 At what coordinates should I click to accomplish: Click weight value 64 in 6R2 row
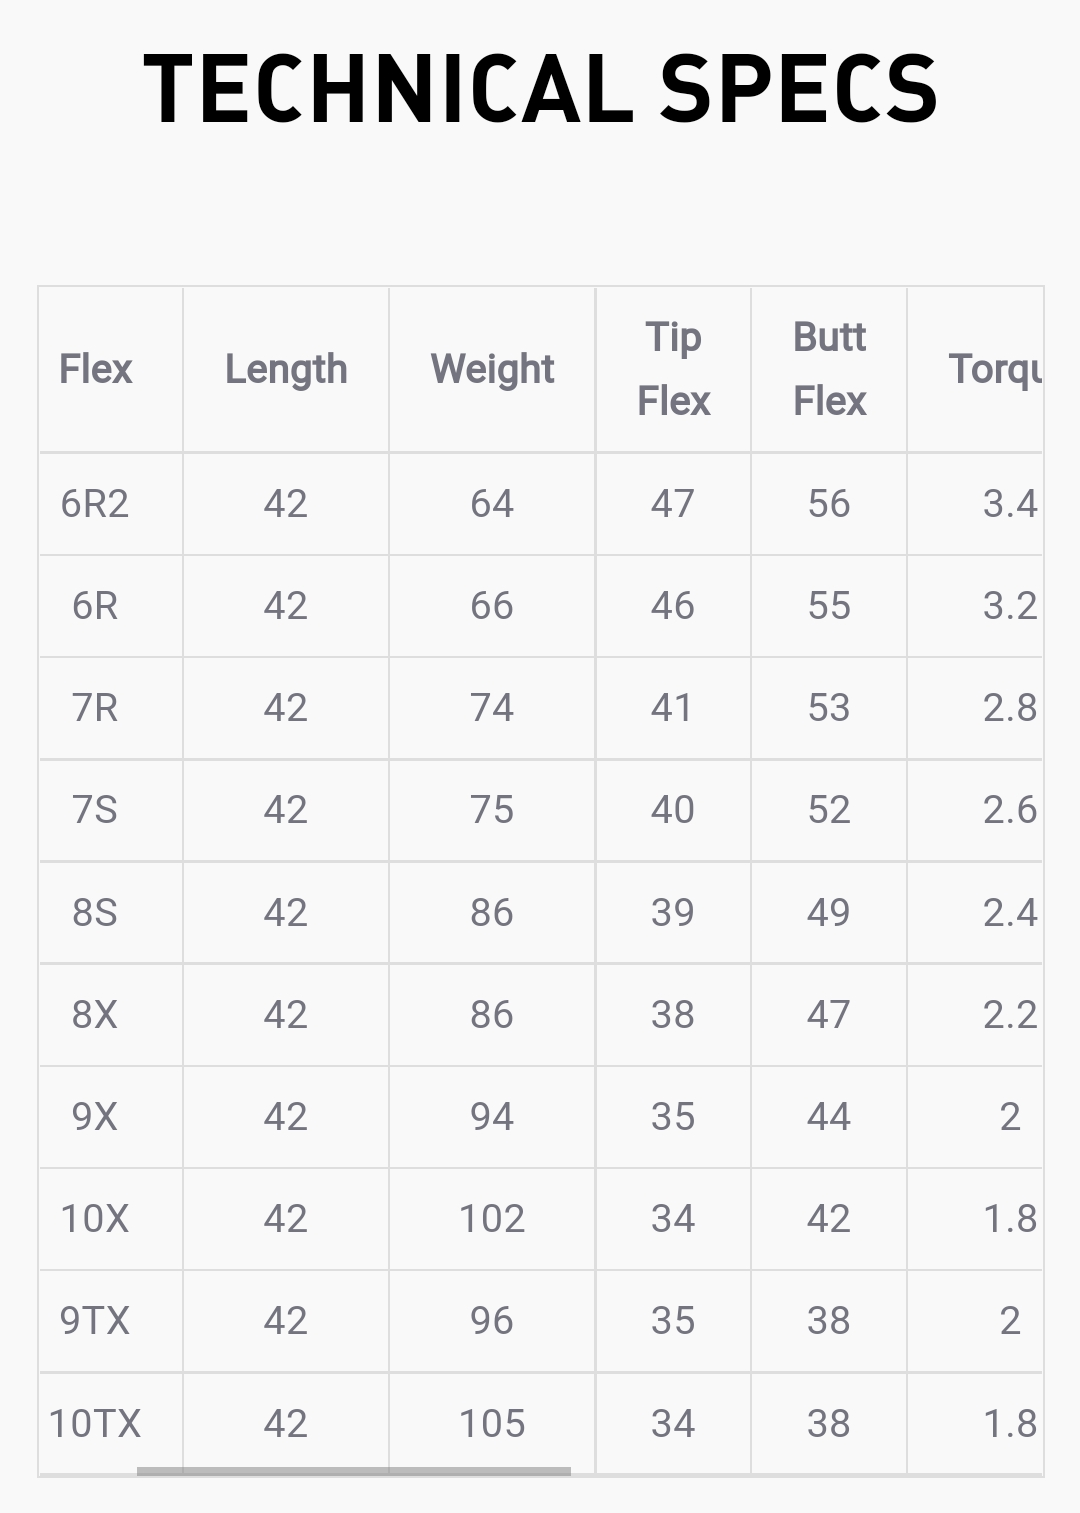pos(492,504)
